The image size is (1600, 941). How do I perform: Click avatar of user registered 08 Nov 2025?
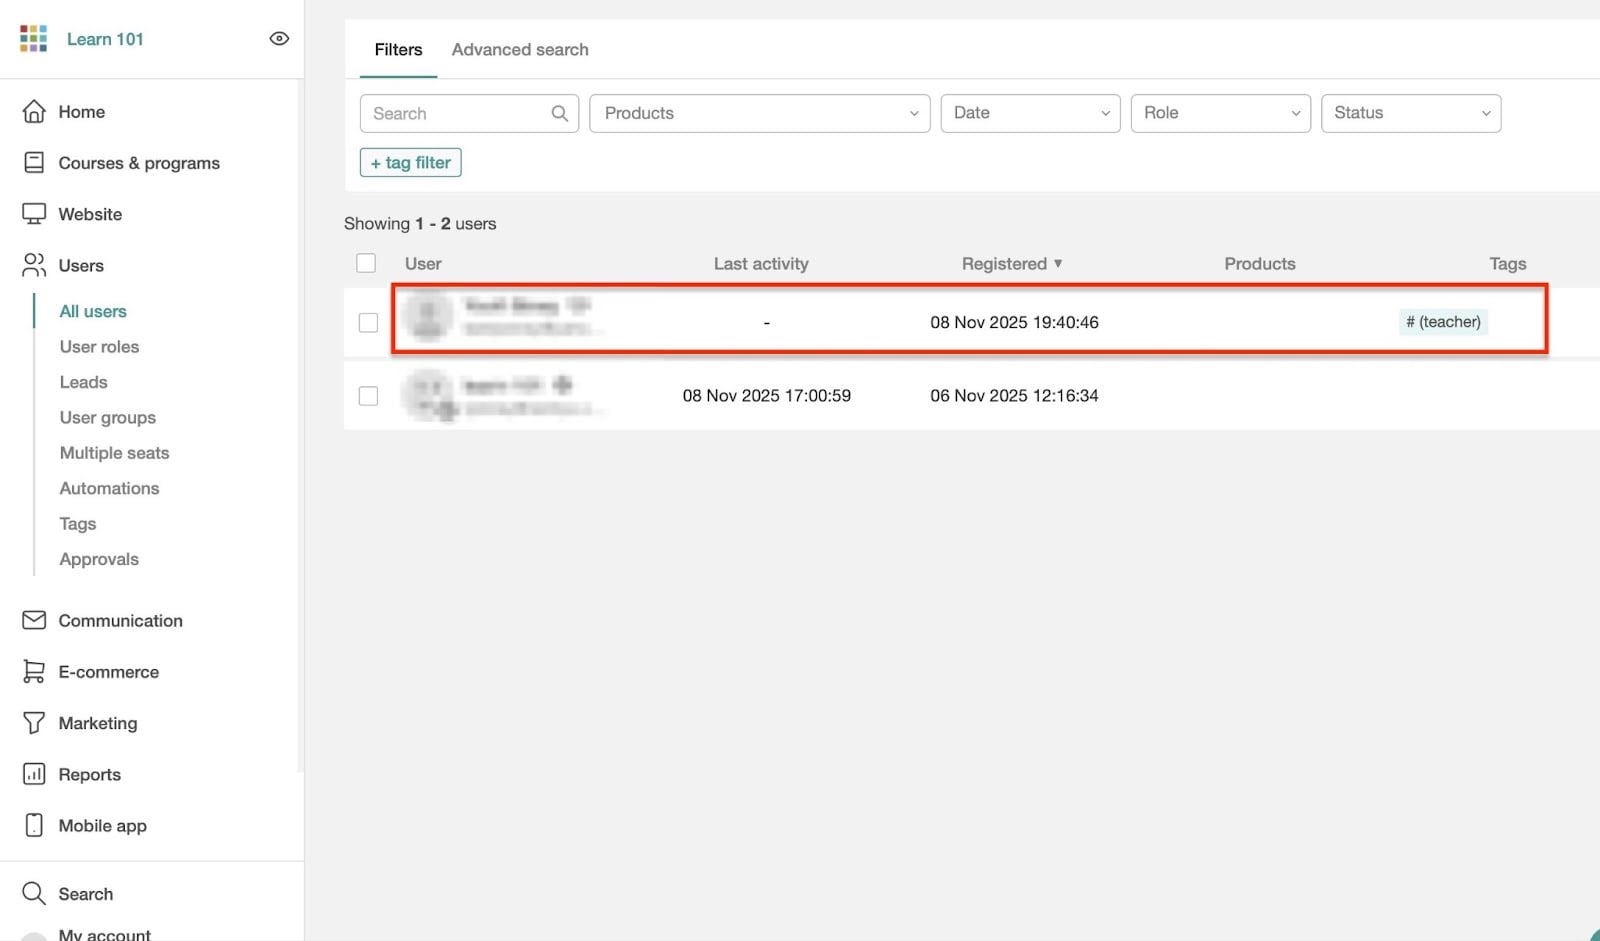tap(428, 315)
